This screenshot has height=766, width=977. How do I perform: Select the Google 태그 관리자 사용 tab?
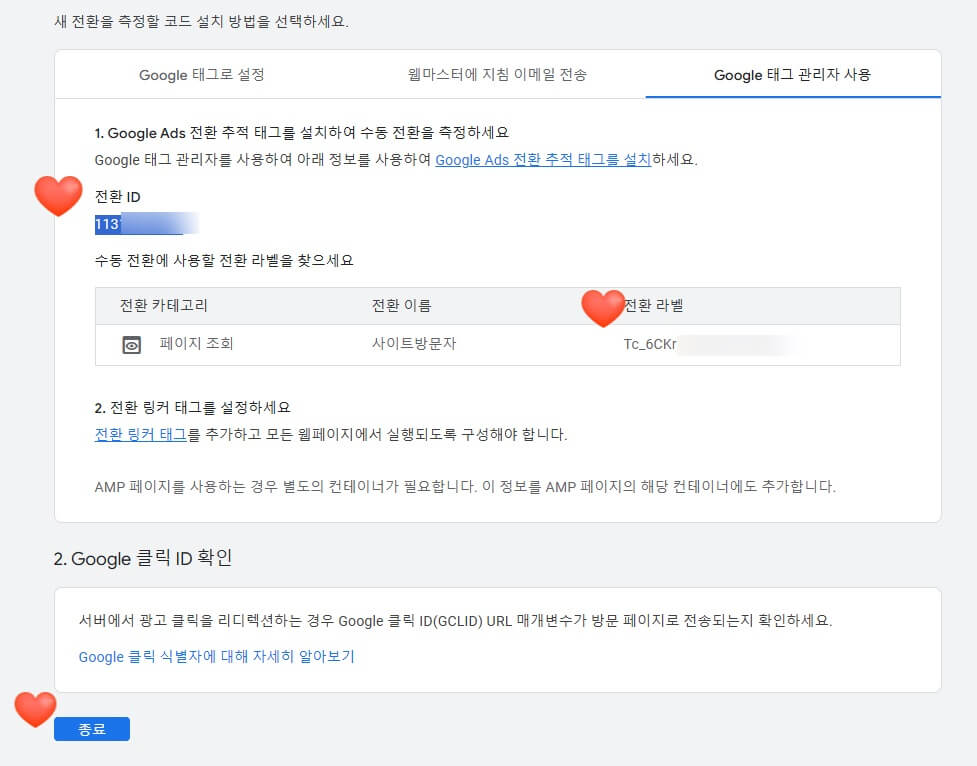click(792, 75)
